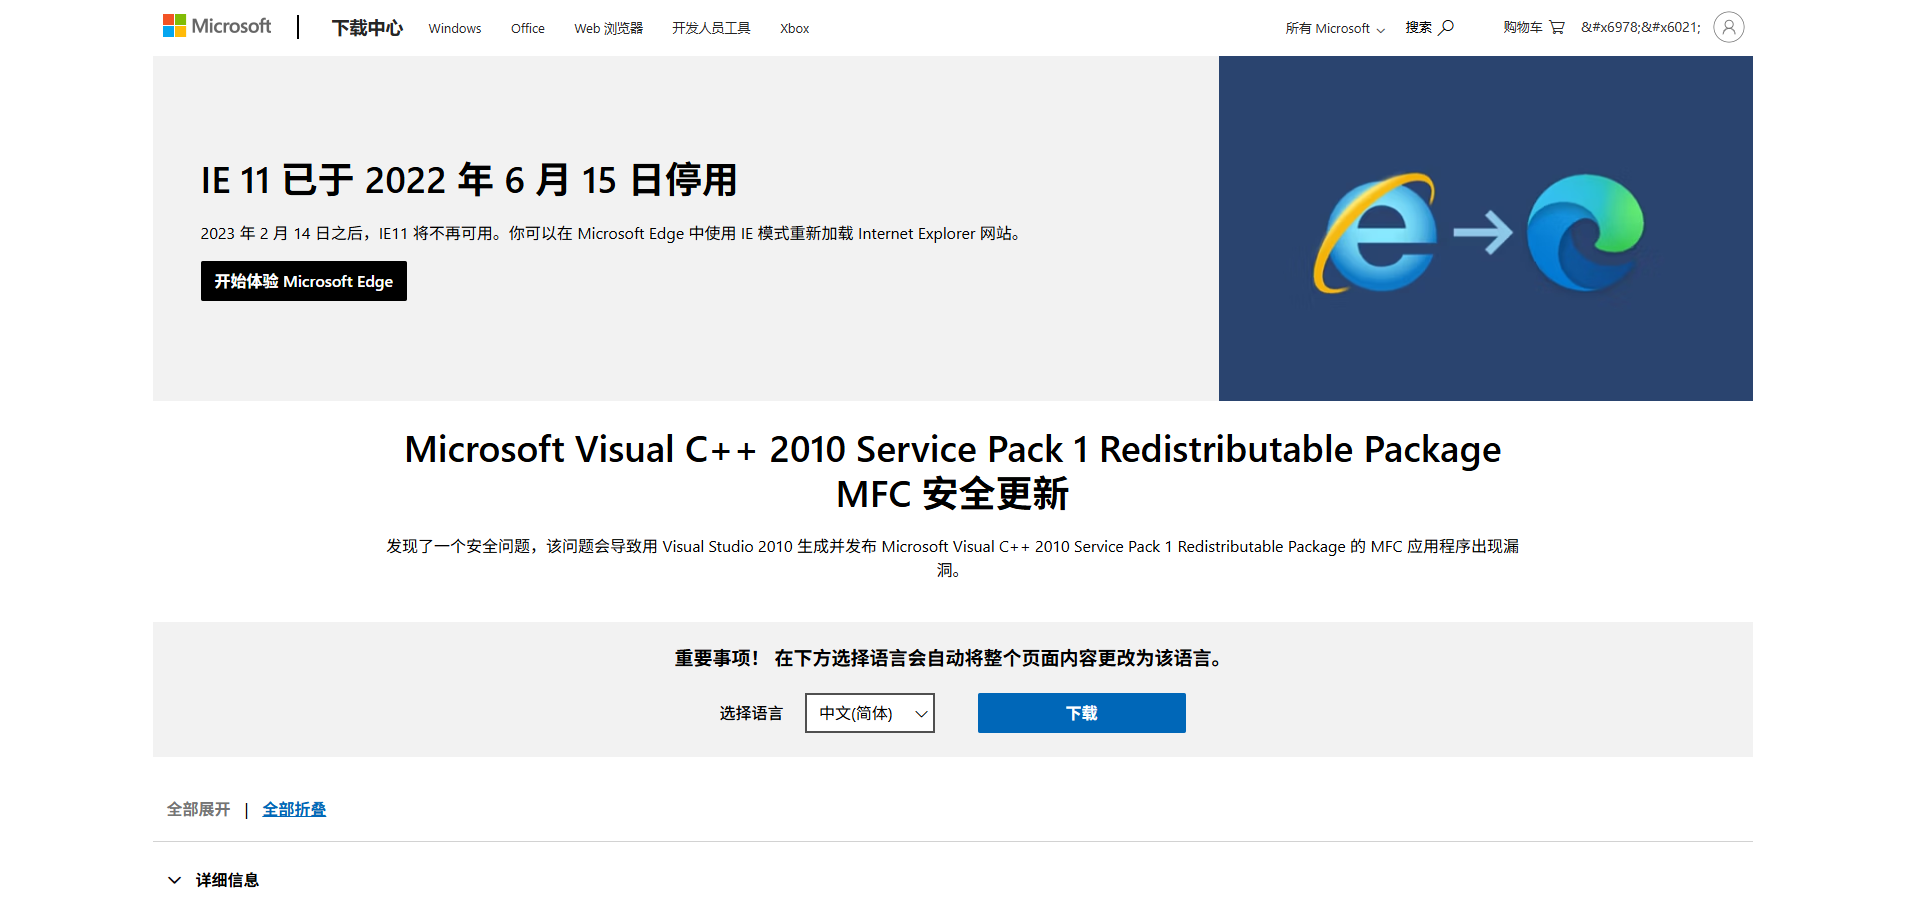Click the 全部展开 link
1905x899 pixels.
point(198,809)
